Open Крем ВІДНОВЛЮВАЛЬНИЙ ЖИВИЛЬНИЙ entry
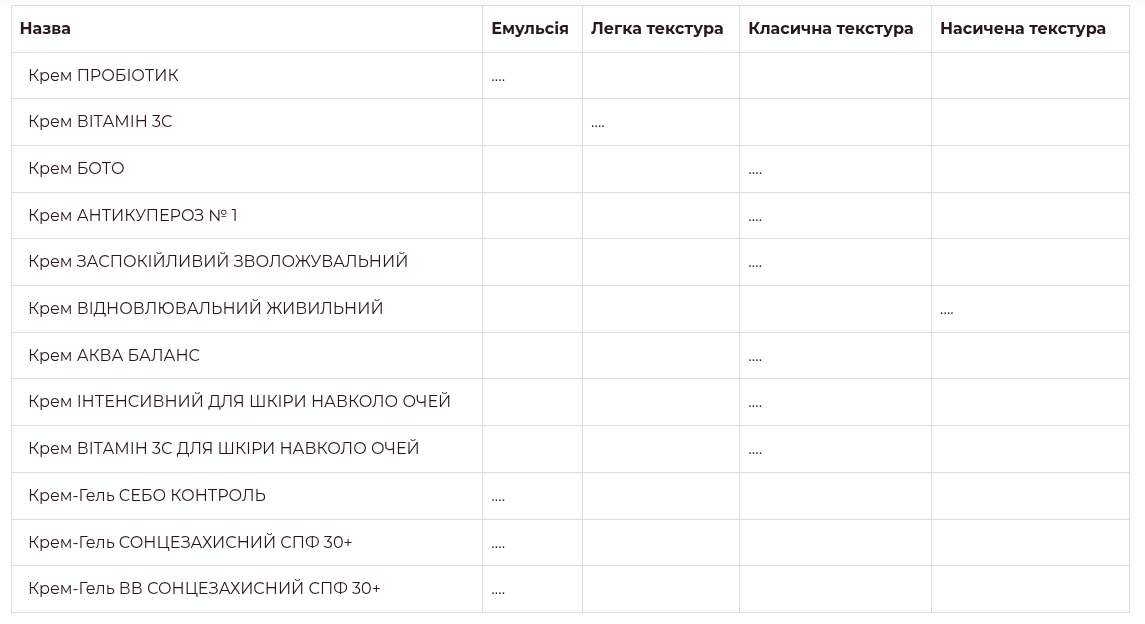Screen dimensions: 1145x624 pos(205,308)
